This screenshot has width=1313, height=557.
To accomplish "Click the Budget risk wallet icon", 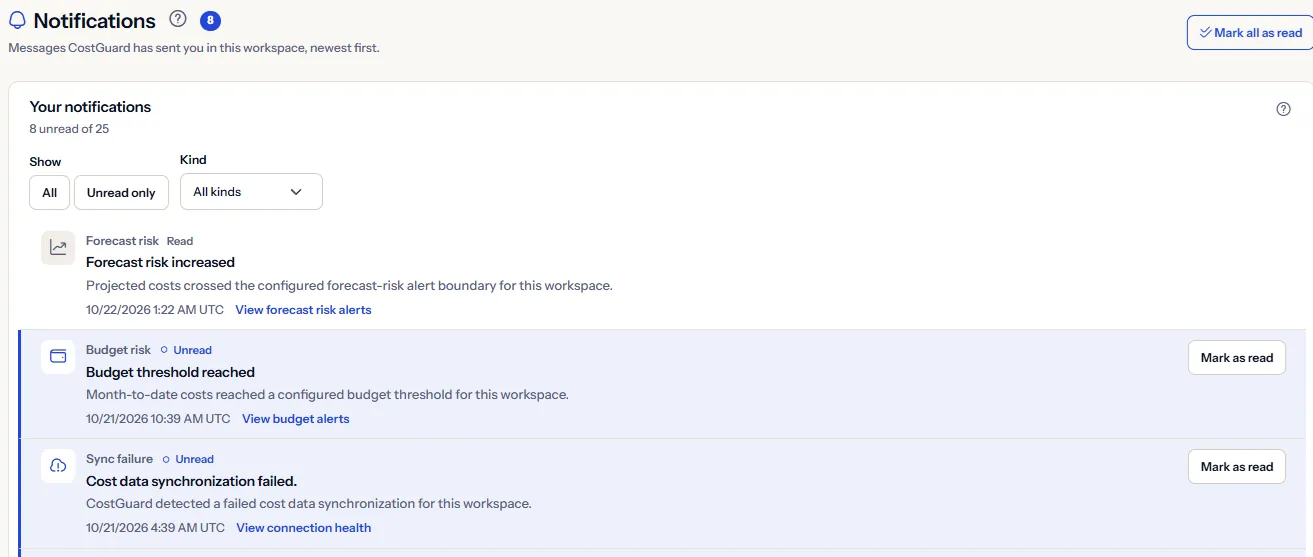I will (x=58, y=357).
